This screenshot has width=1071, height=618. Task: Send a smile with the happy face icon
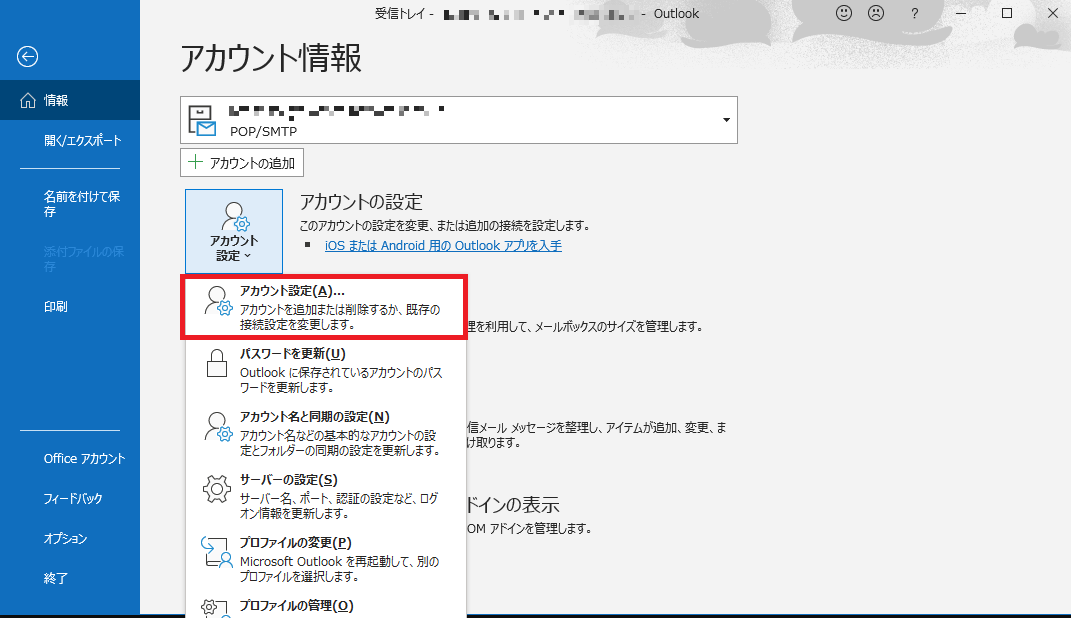click(844, 13)
